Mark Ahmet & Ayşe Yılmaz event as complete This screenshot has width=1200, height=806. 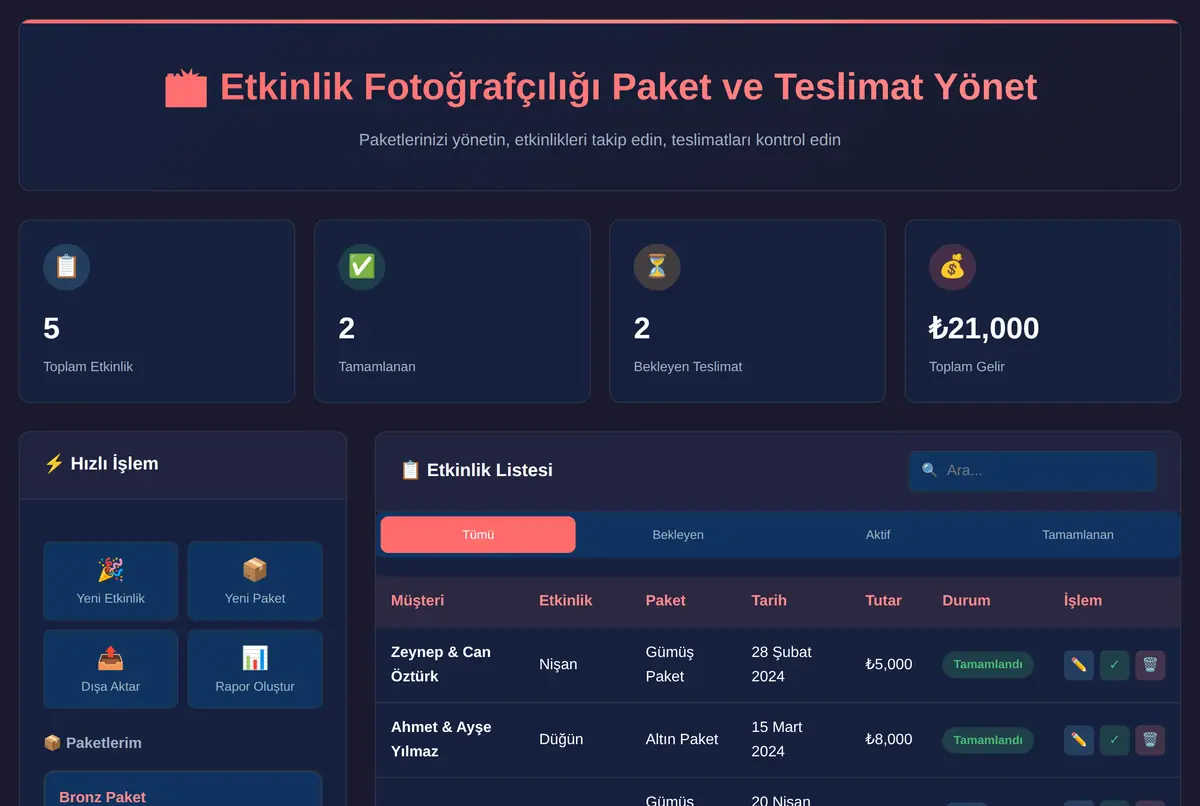click(1114, 740)
